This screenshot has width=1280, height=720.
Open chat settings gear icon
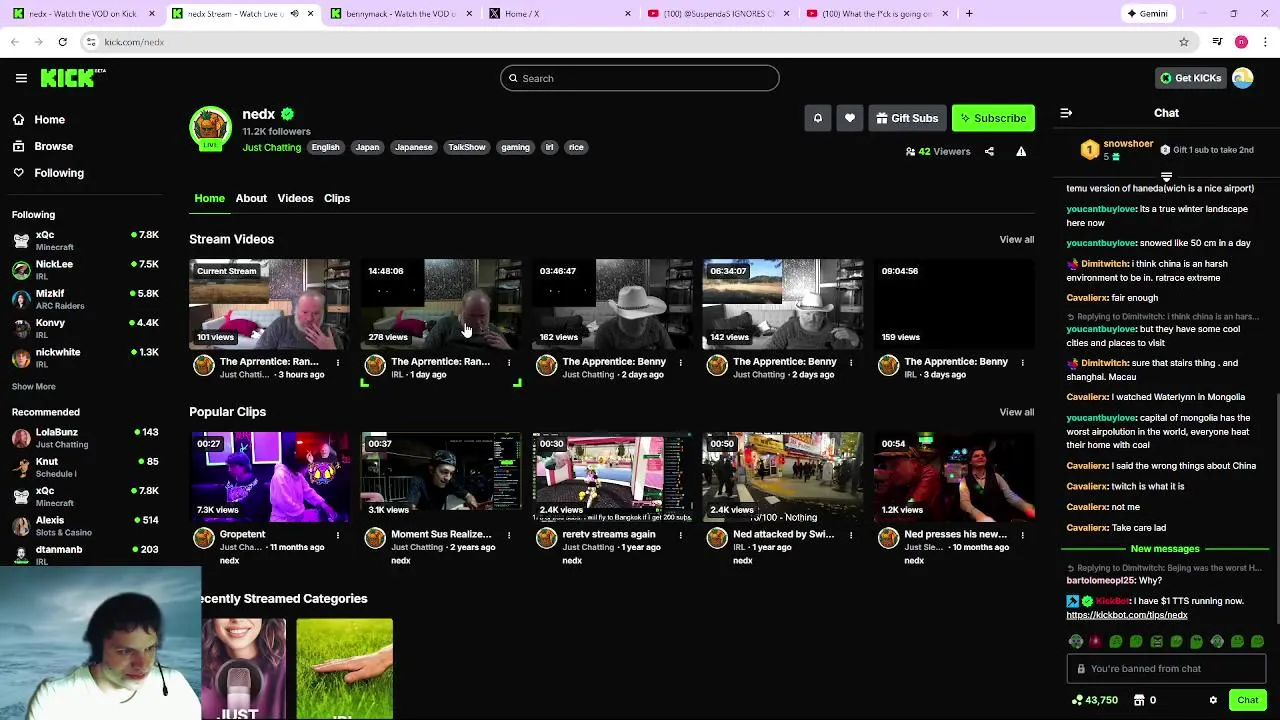(x=1213, y=700)
